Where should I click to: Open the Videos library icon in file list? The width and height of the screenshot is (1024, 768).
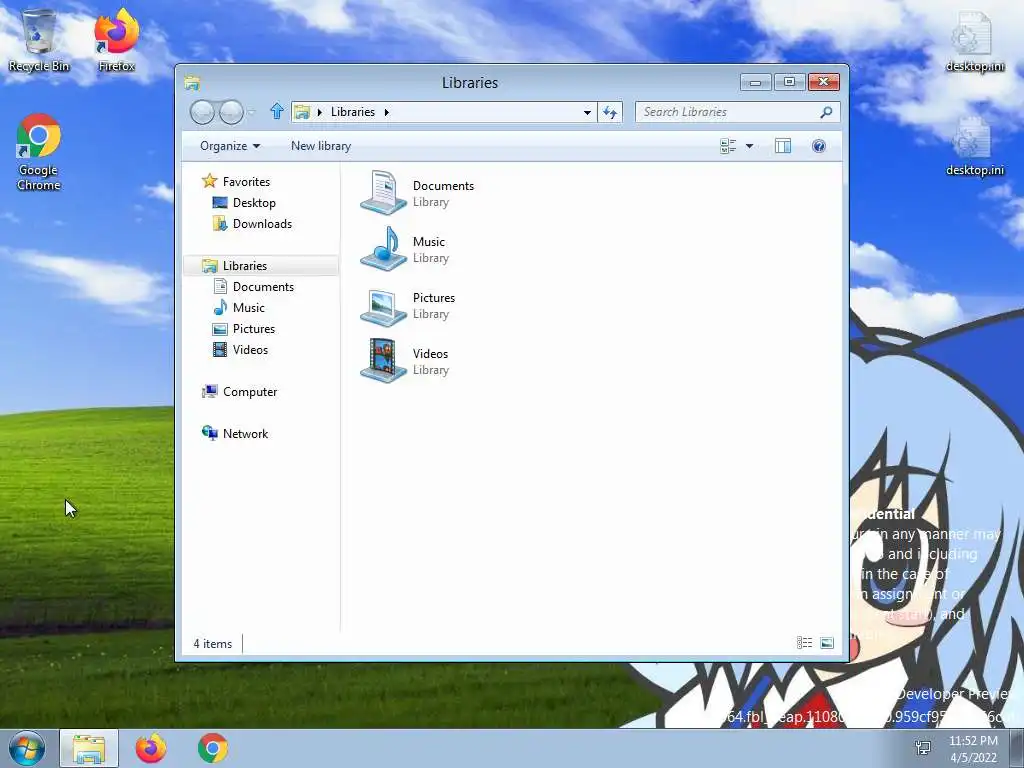(x=383, y=360)
